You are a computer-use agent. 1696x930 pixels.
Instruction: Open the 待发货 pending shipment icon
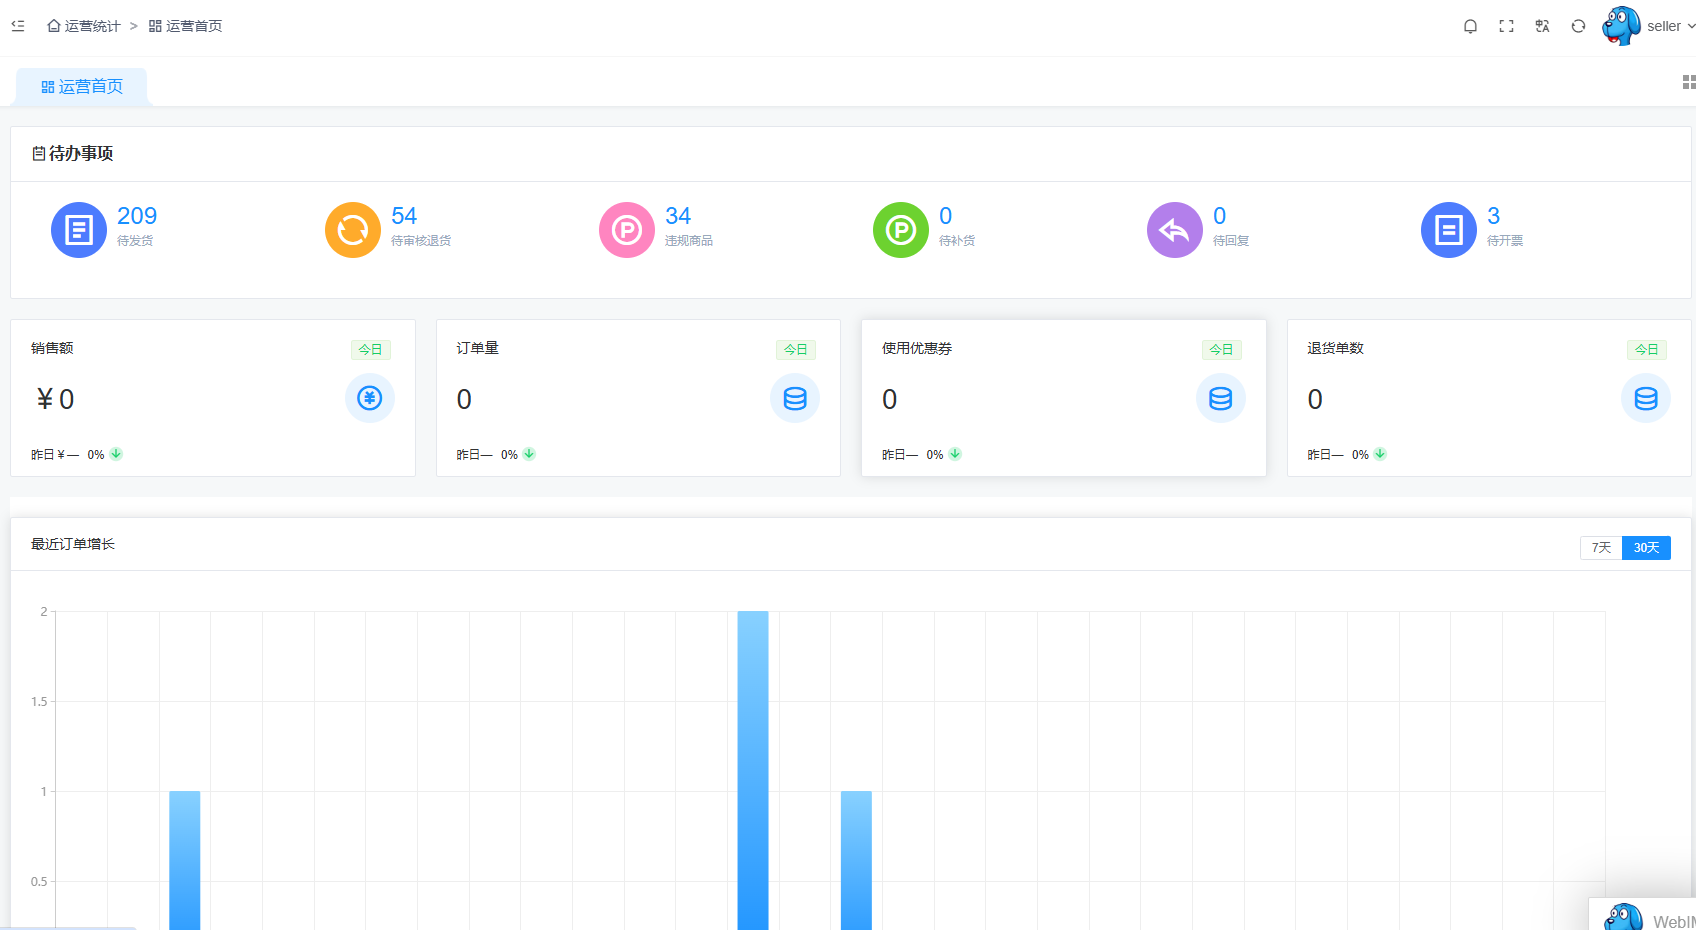(x=79, y=230)
